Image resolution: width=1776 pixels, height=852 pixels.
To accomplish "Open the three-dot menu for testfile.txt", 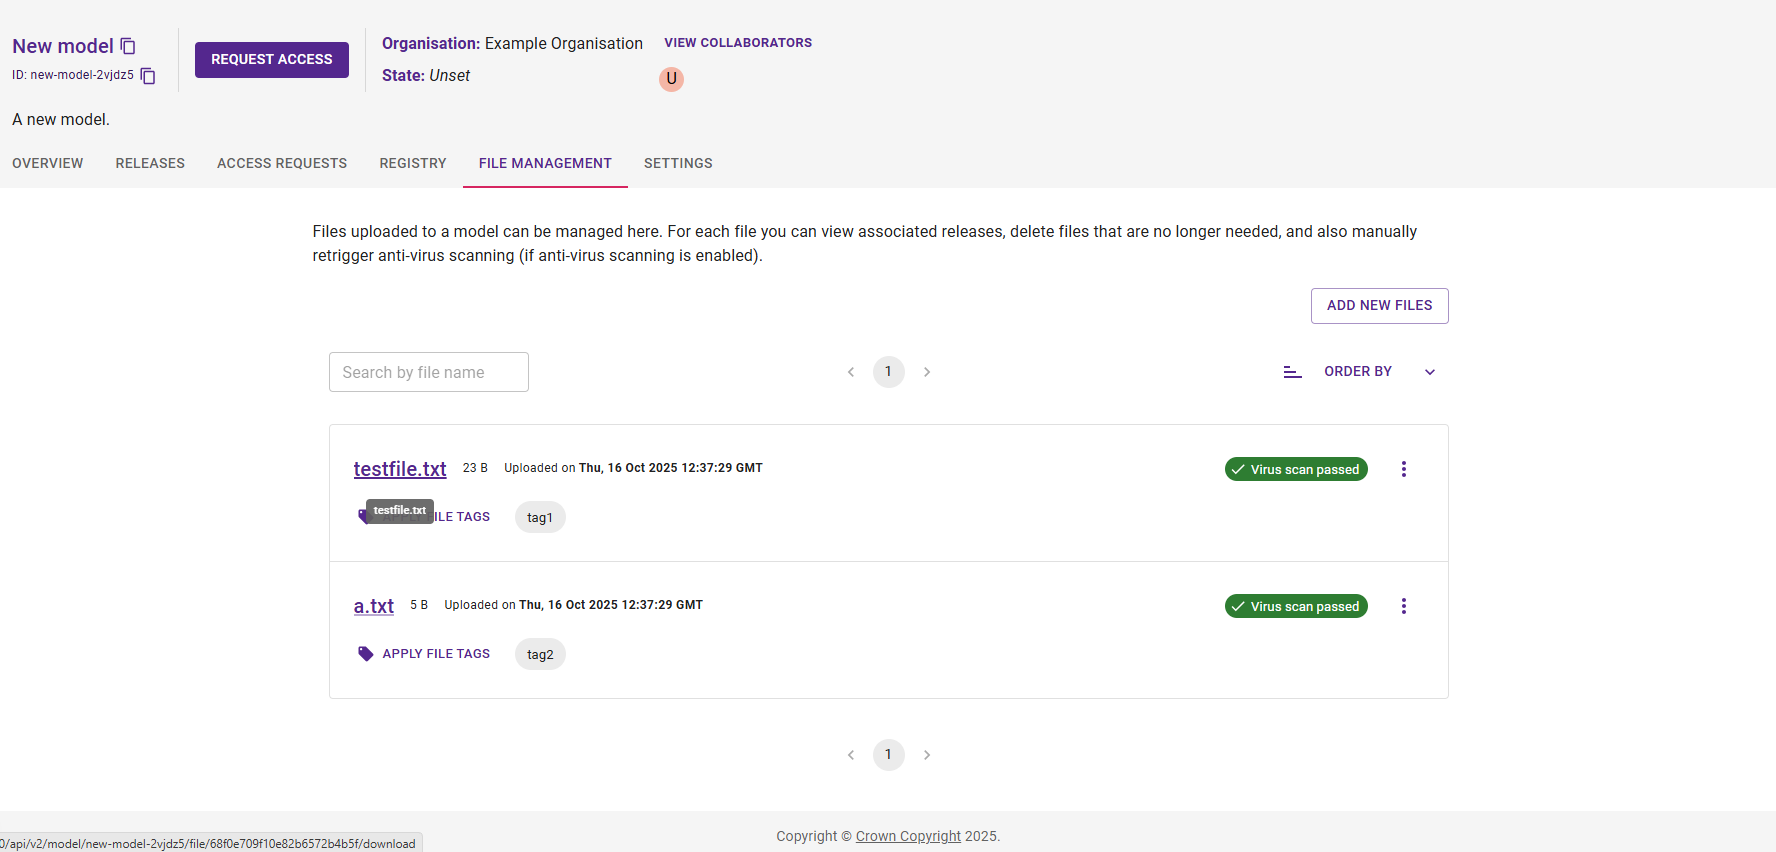I will [1403, 469].
